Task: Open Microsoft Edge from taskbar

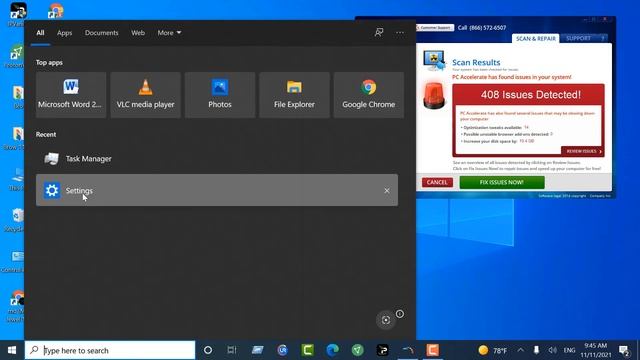Action: coord(333,350)
